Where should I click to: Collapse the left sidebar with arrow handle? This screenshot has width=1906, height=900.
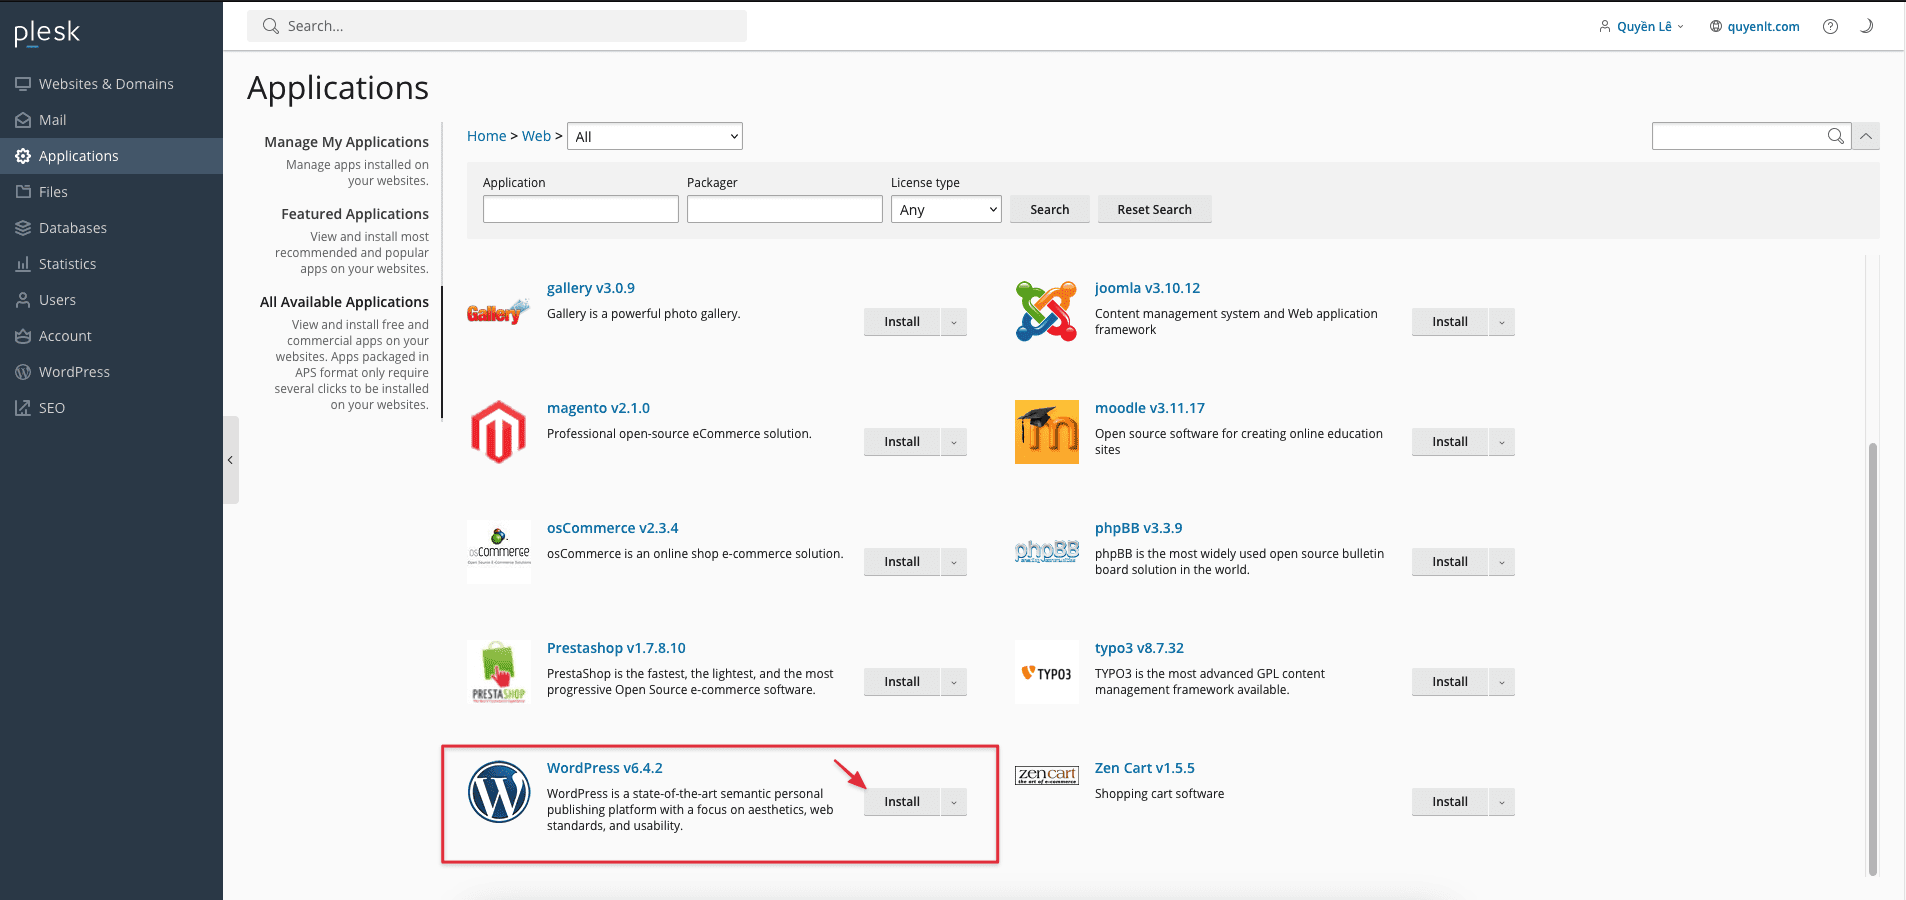[x=230, y=460]
